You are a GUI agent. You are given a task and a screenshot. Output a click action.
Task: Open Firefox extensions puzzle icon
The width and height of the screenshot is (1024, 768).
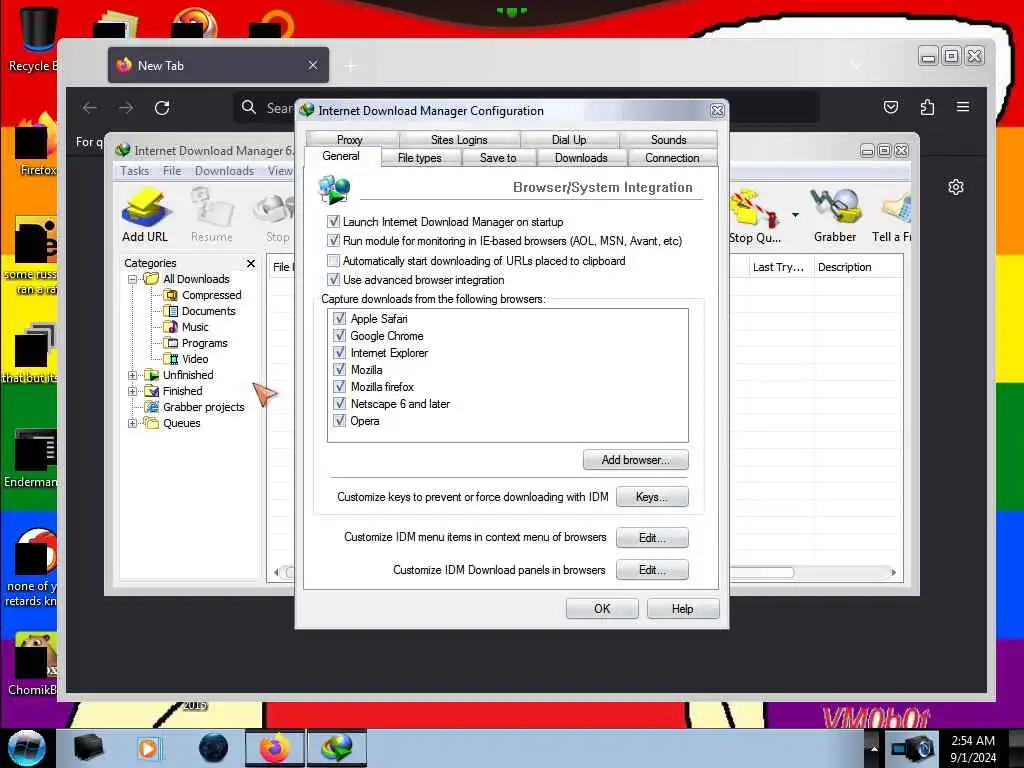click(x=927, y=107)
